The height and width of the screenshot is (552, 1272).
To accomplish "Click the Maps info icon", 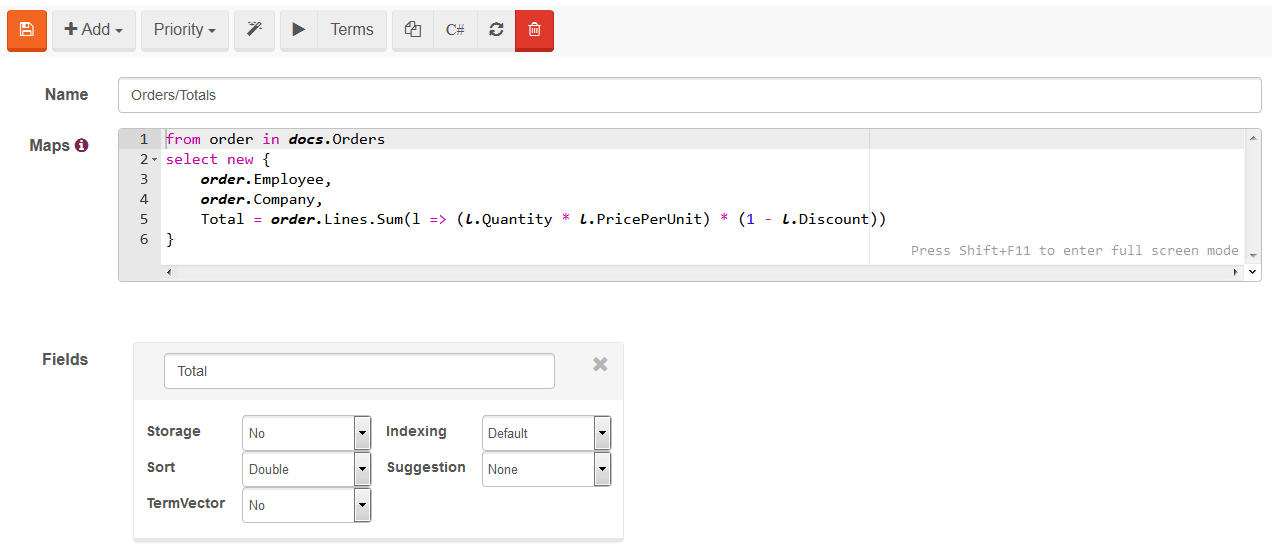I will coord(82,145).
